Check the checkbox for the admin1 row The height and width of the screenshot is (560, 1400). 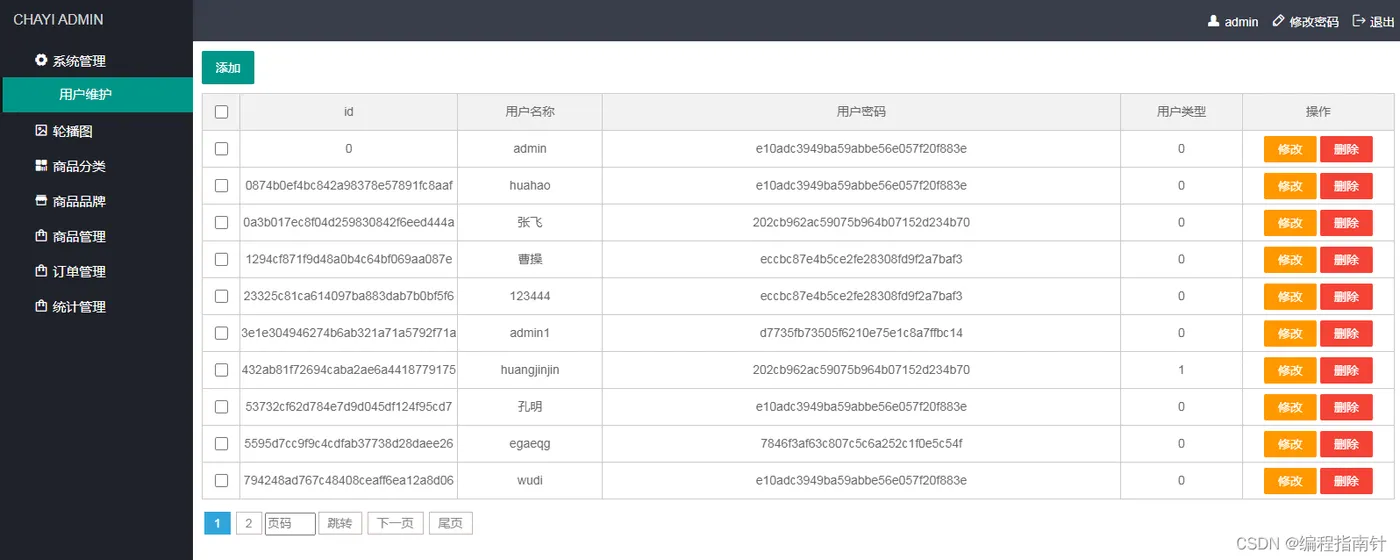(x=221, y=333)
